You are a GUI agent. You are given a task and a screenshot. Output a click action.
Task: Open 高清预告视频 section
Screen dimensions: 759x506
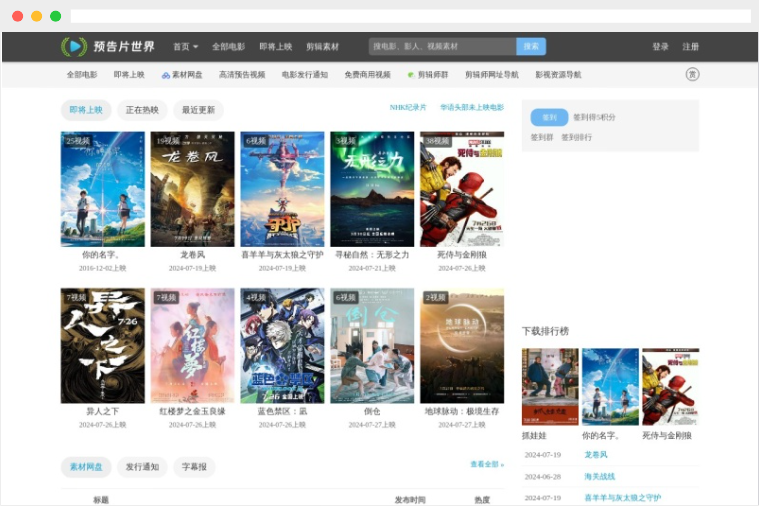(242, 75)
